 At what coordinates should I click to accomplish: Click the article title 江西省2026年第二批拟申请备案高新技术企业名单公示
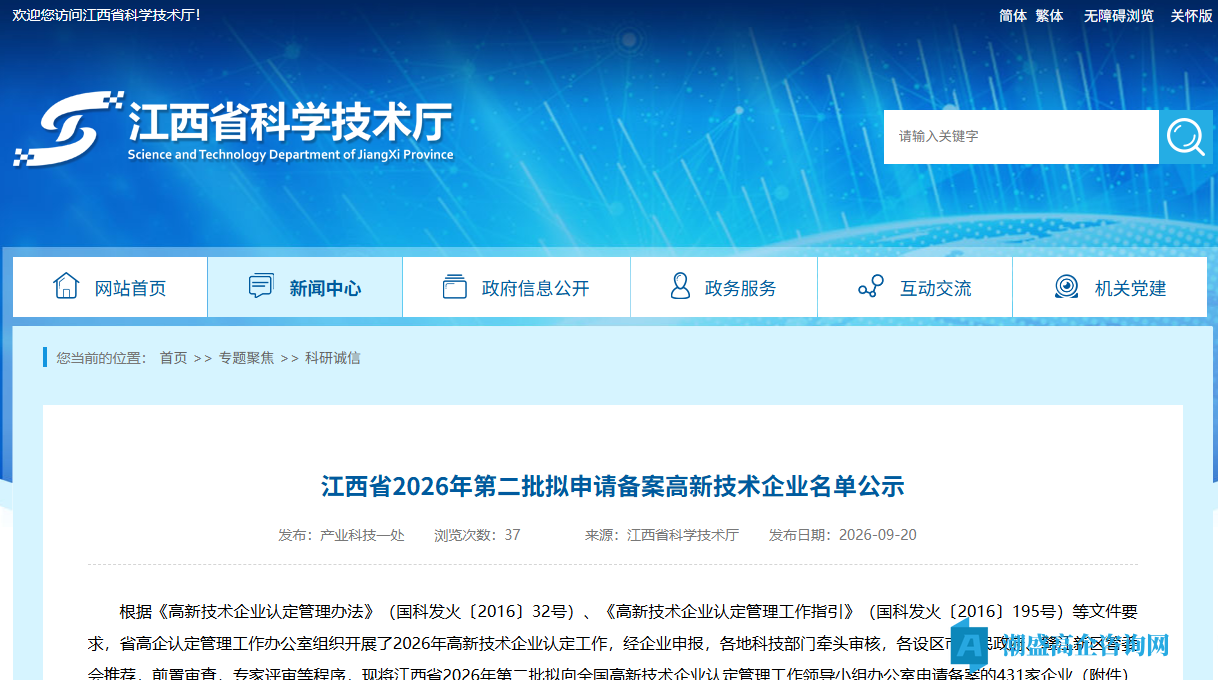613,487
